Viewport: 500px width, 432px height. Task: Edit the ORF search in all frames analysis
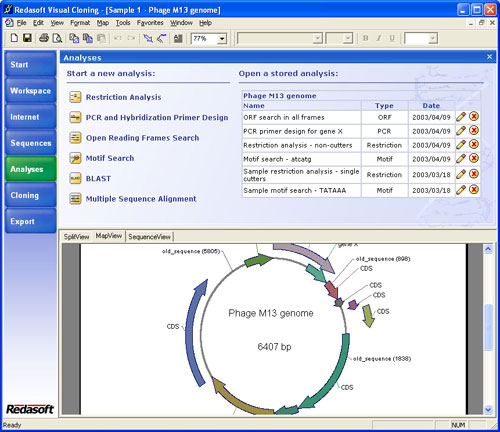pyautogui.click(x=461, y=117)
